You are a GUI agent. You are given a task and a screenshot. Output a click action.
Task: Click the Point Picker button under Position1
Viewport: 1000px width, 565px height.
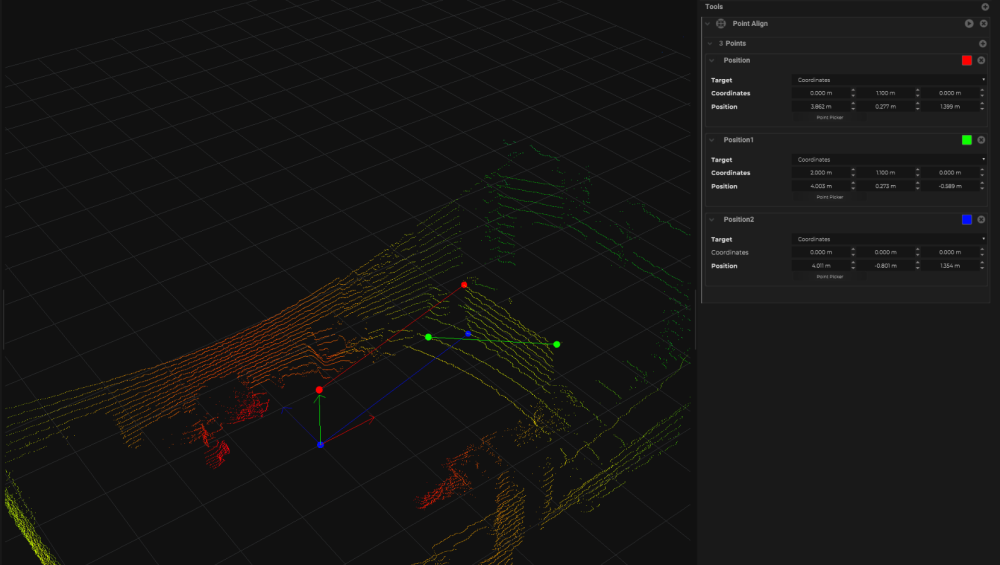[830, 198]
